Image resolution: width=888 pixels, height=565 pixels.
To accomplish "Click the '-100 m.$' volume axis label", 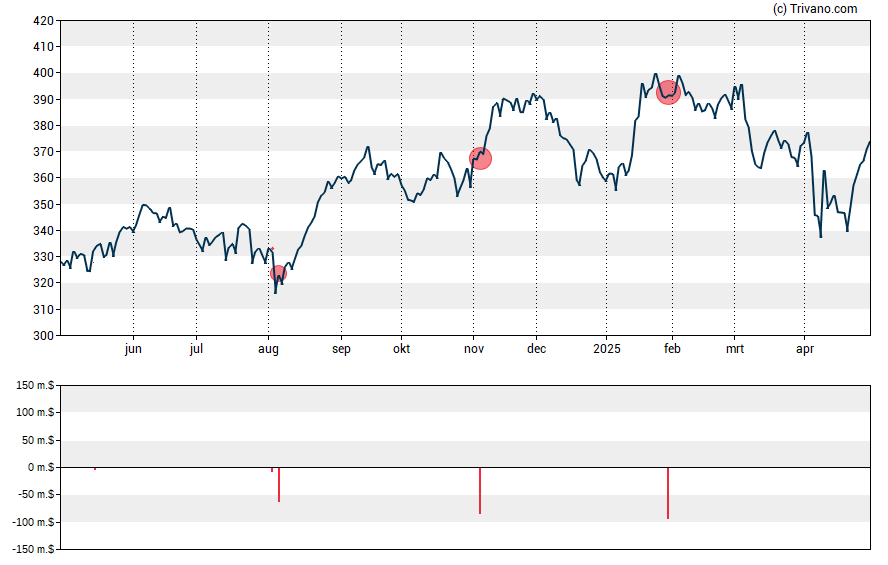I will tap(33, 522).
